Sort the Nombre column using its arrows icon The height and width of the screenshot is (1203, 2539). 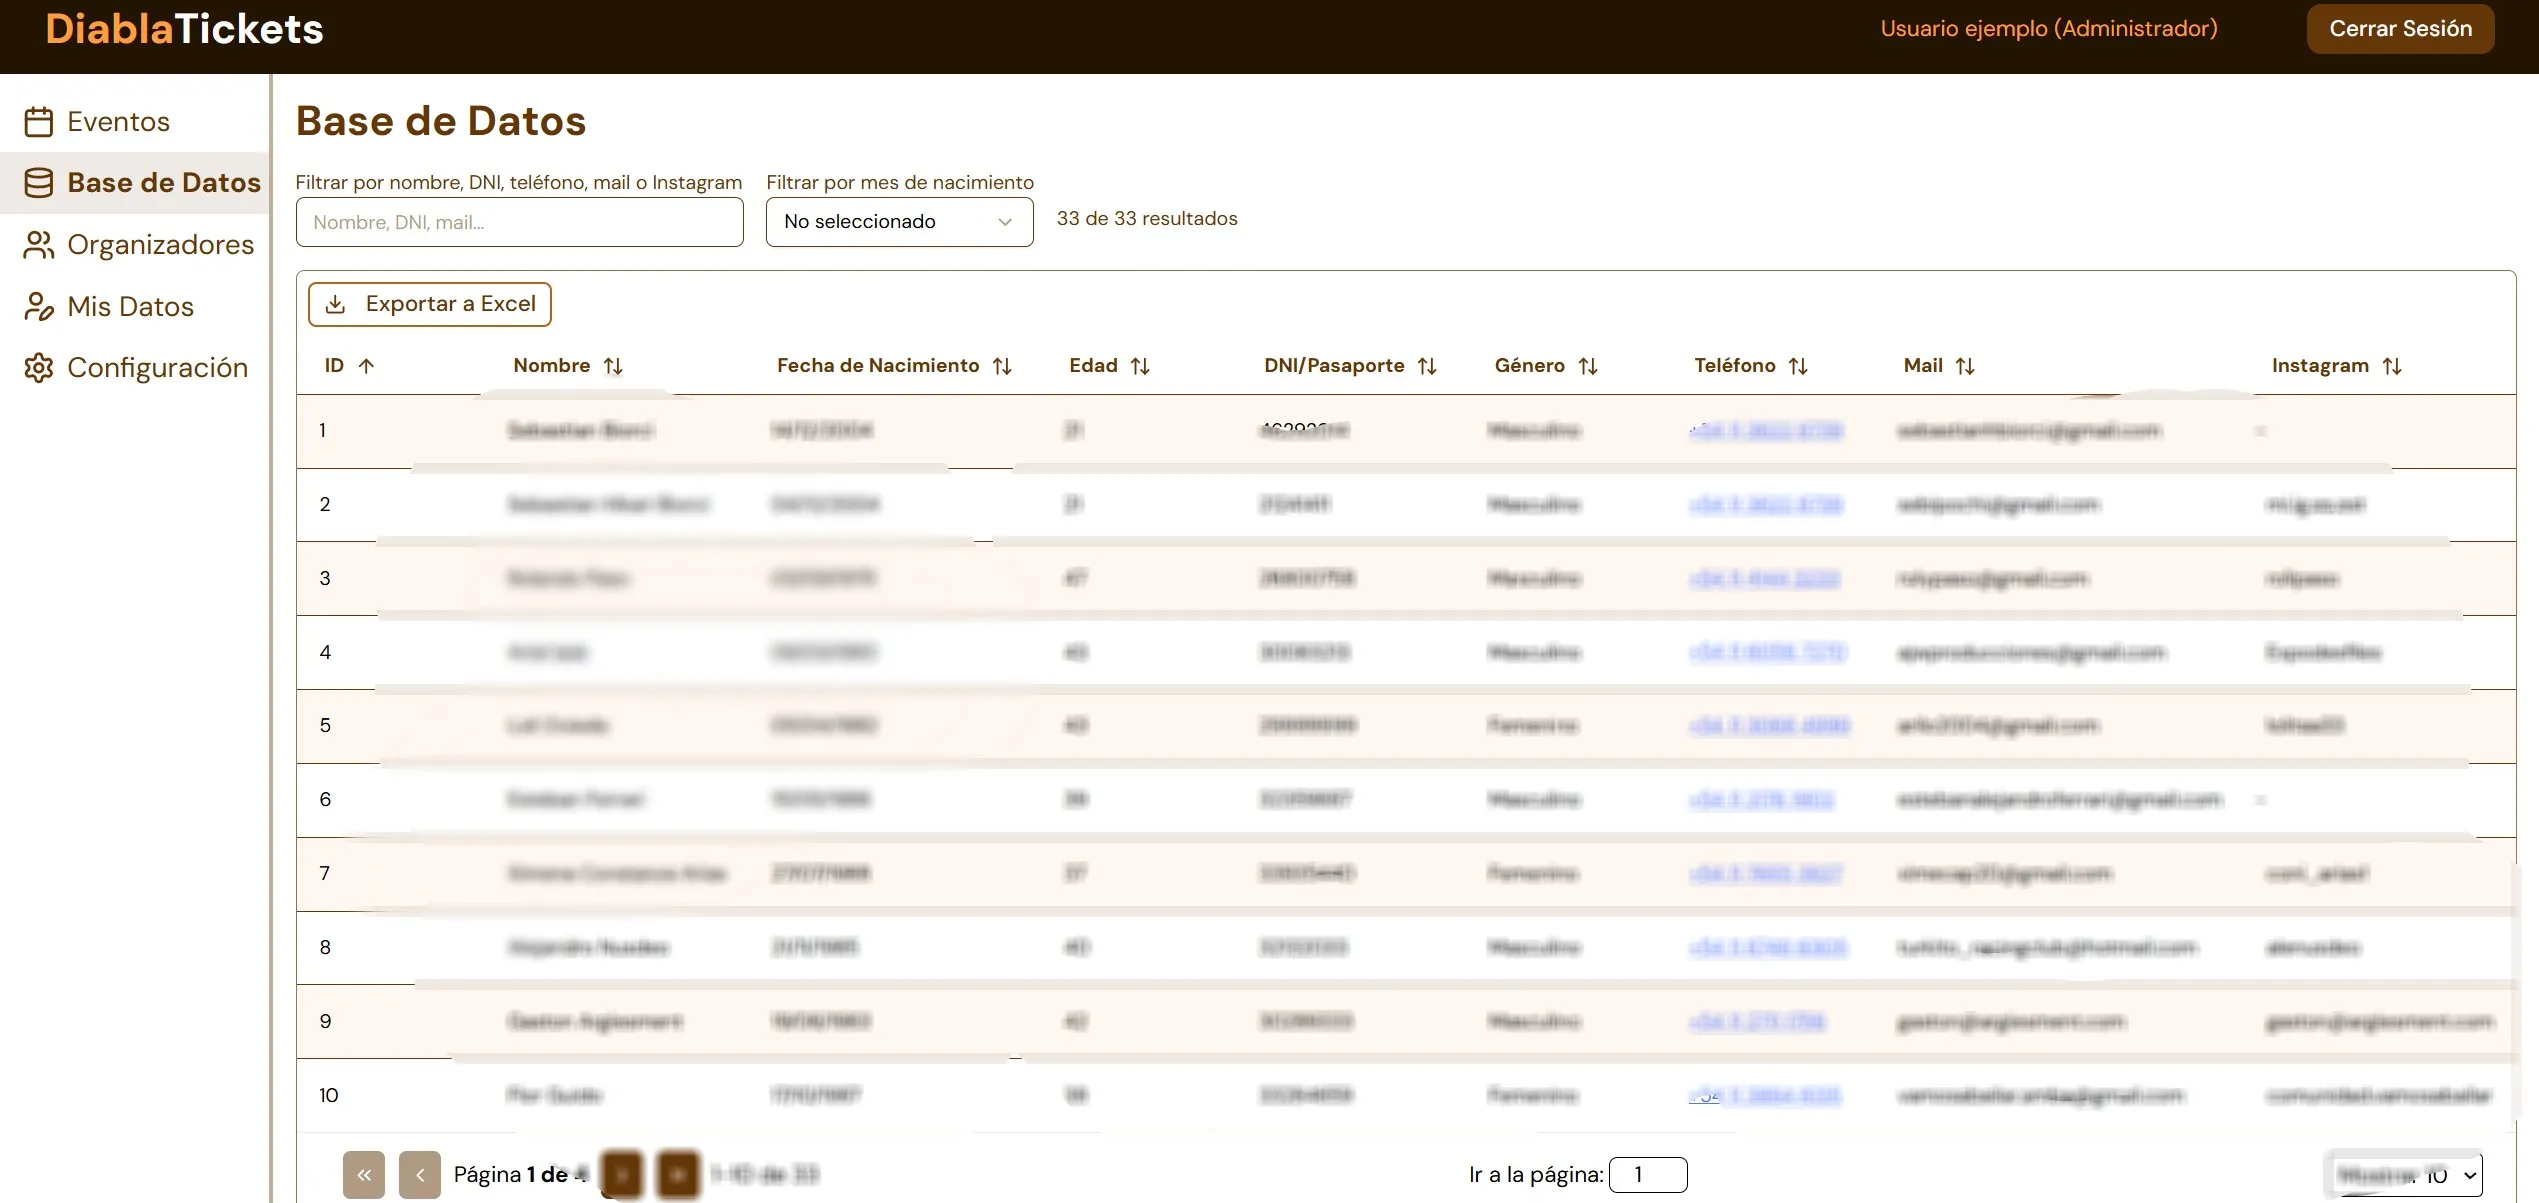[x=615, y=366]
